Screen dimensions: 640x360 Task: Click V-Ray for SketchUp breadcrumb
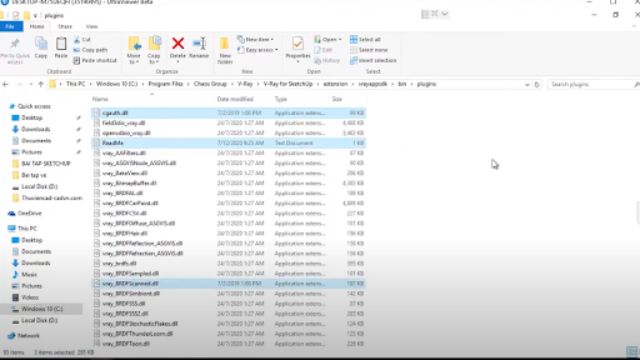pos(288,84)
